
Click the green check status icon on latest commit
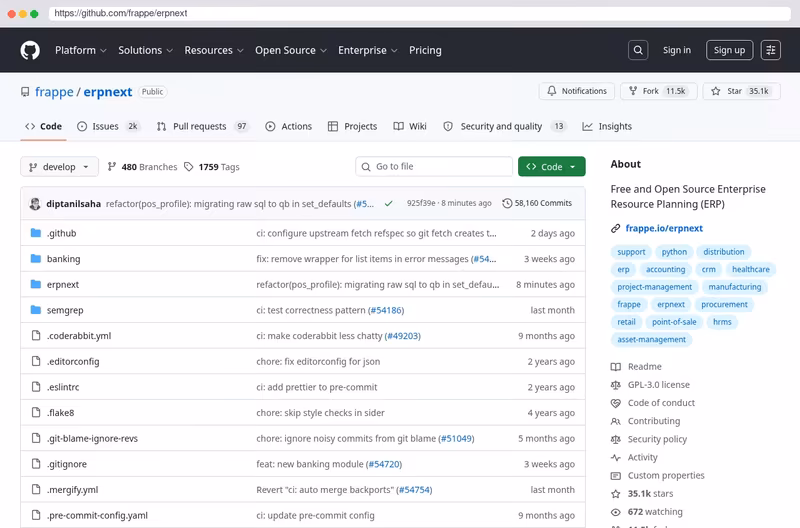coord(389,204)
